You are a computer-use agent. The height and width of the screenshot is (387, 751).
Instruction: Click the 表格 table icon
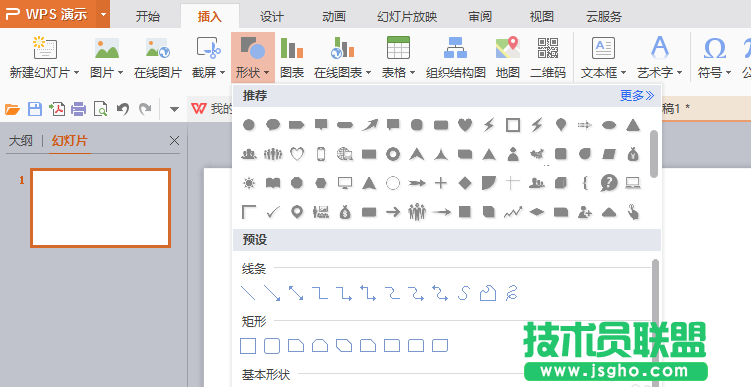click(x=398, y=48)
